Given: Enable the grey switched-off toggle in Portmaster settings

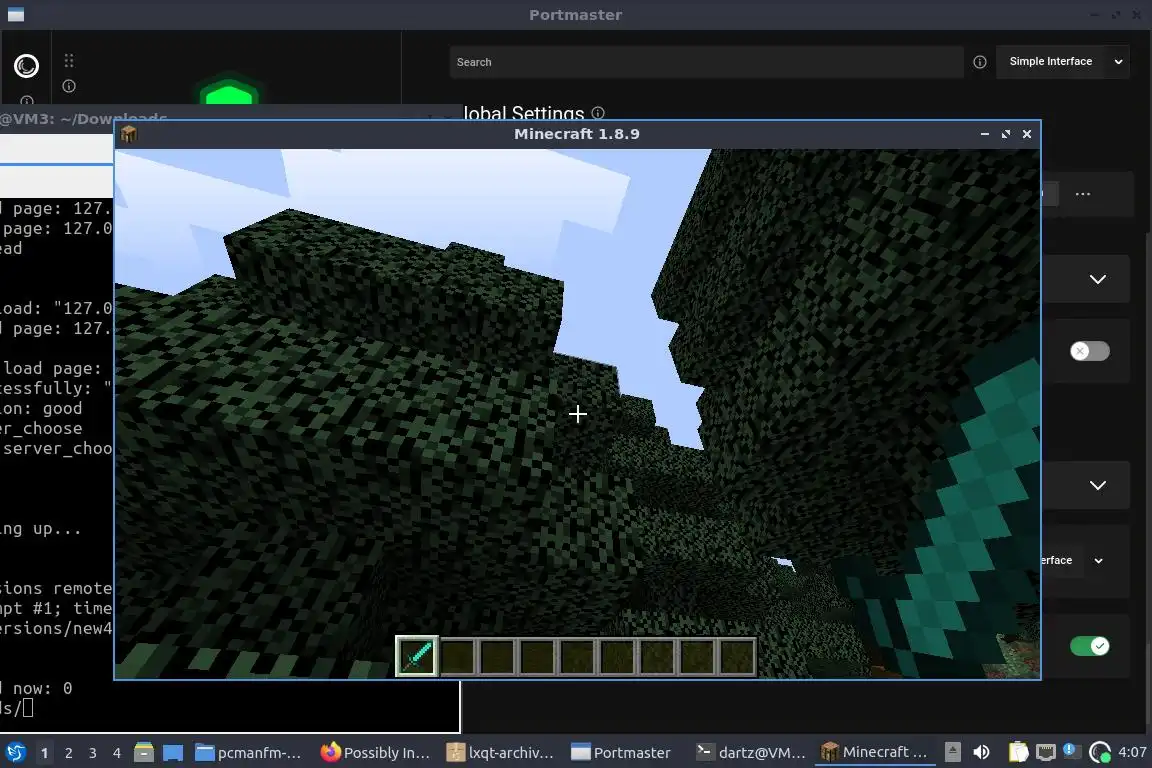Looking at the screenshot, I should point(1090,351).
